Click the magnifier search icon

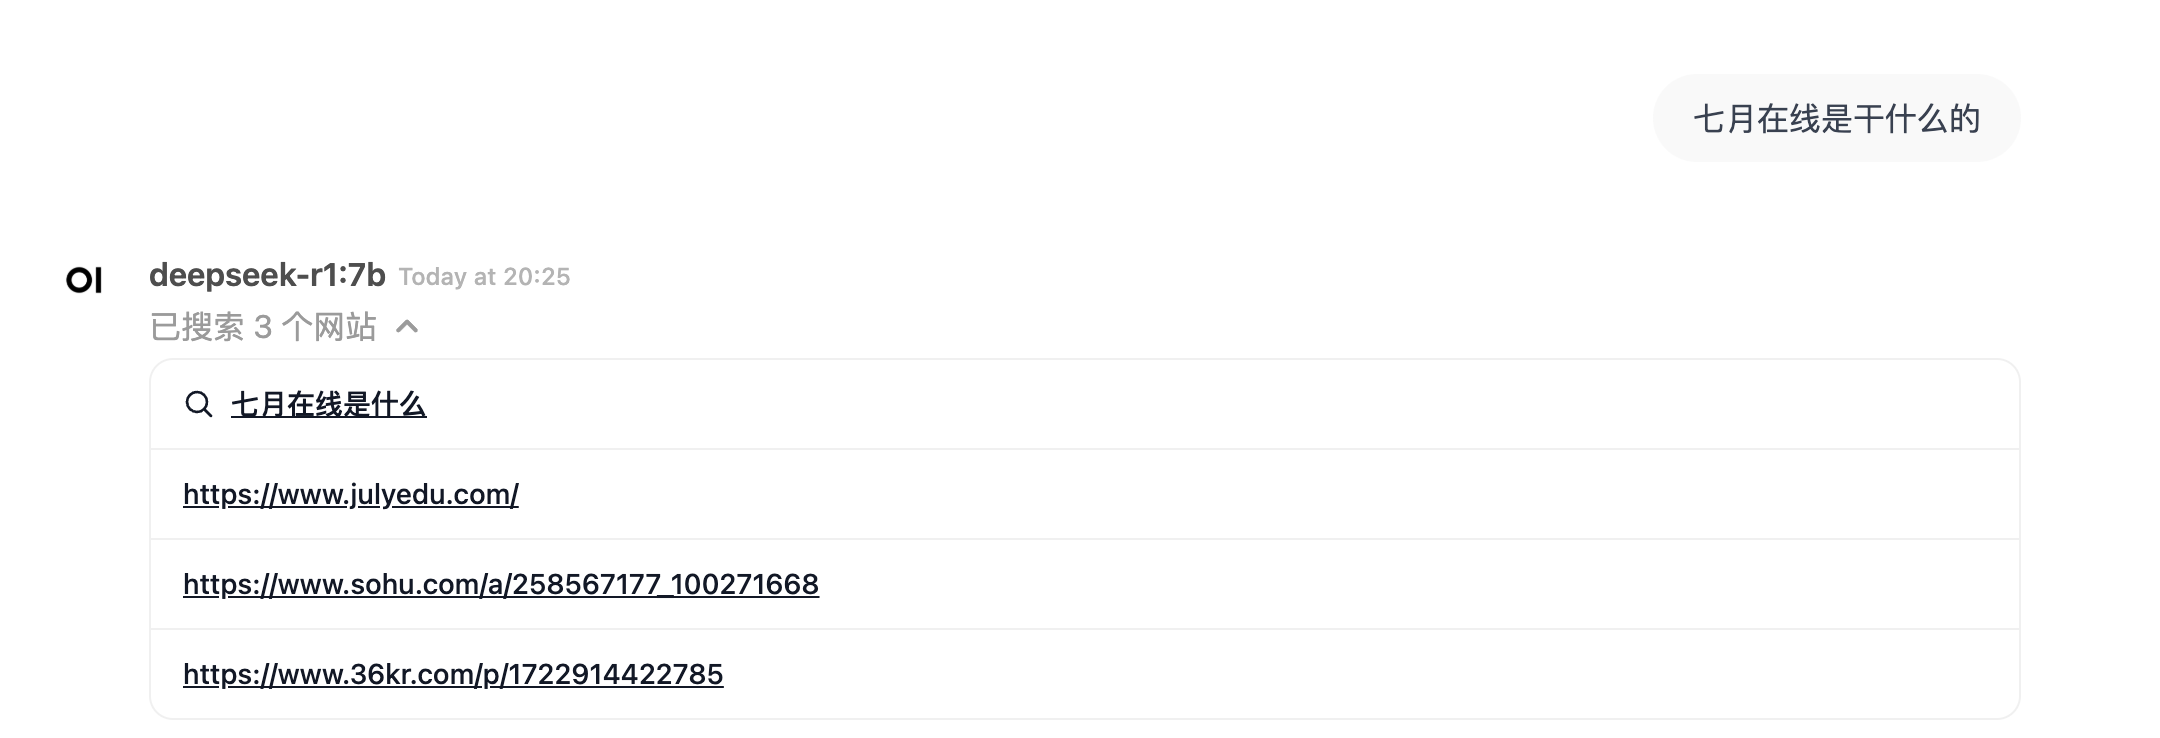click(199, 404)
